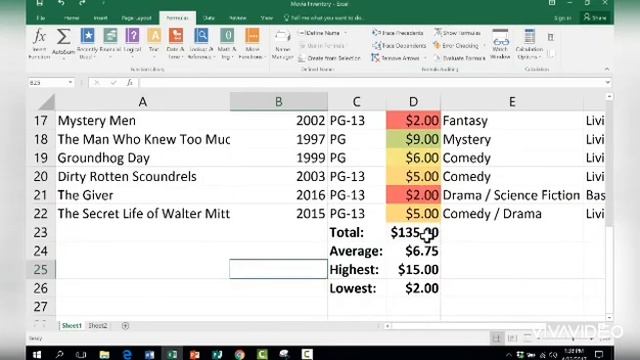Screen dimensions: 640x360
Task: Open the Define Name dropdown arrow
Action: (346, 33)
